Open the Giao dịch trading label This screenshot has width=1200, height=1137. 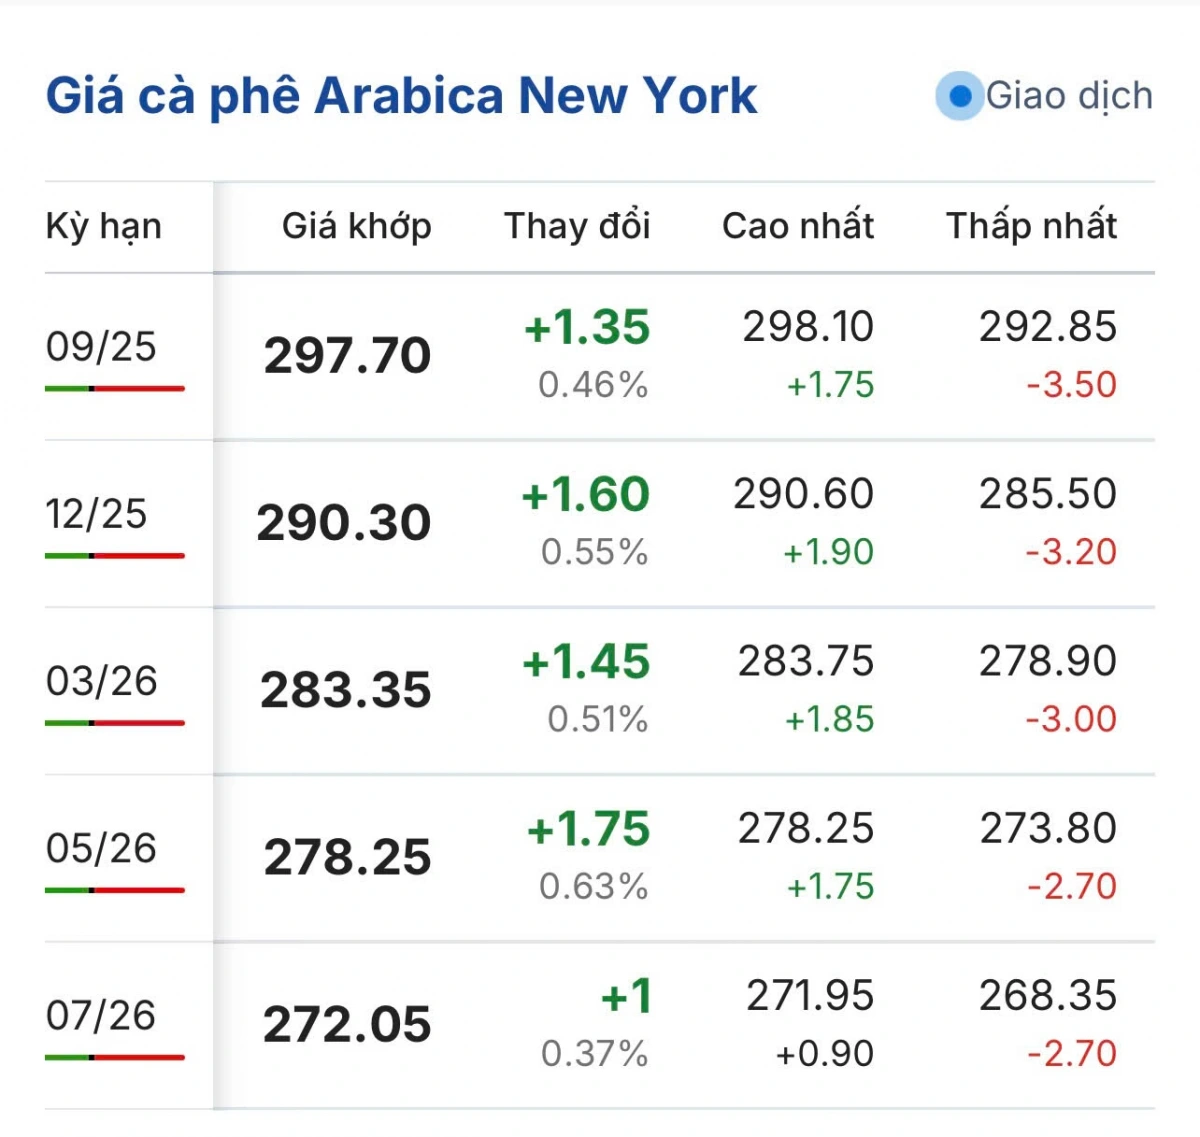tap(1069, 97)
